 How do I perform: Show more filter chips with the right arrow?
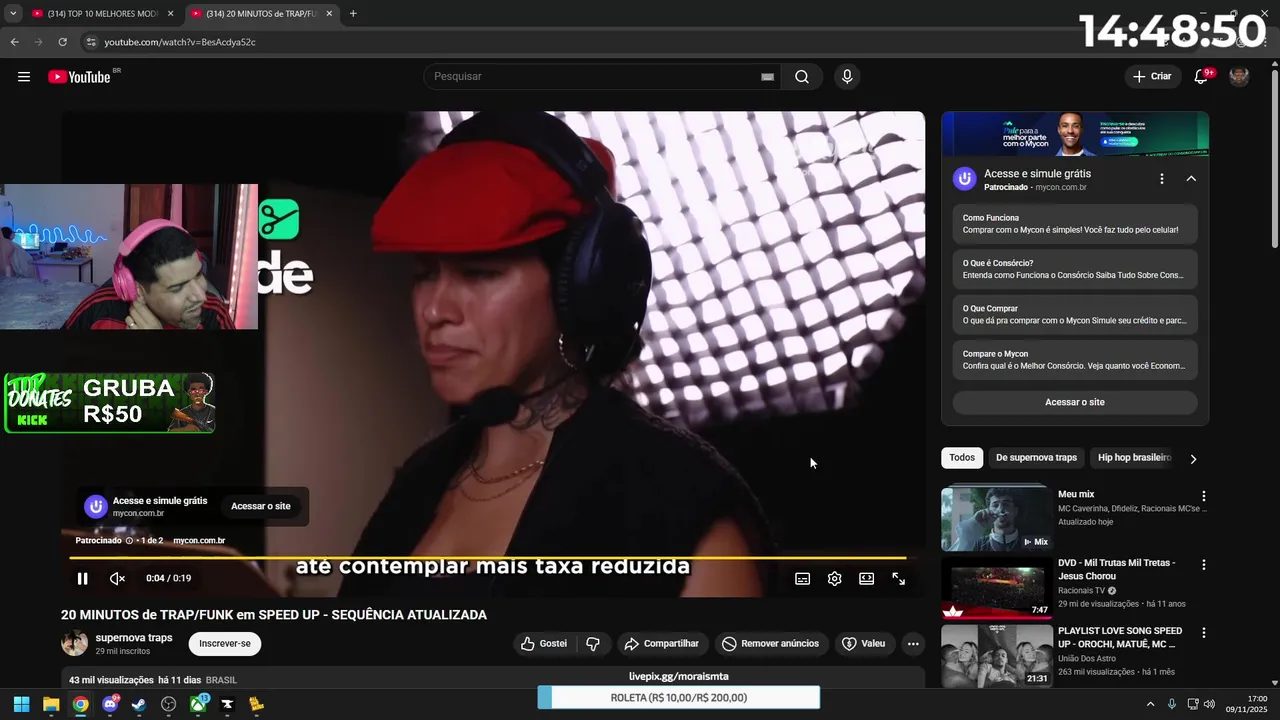(1193, 459)
